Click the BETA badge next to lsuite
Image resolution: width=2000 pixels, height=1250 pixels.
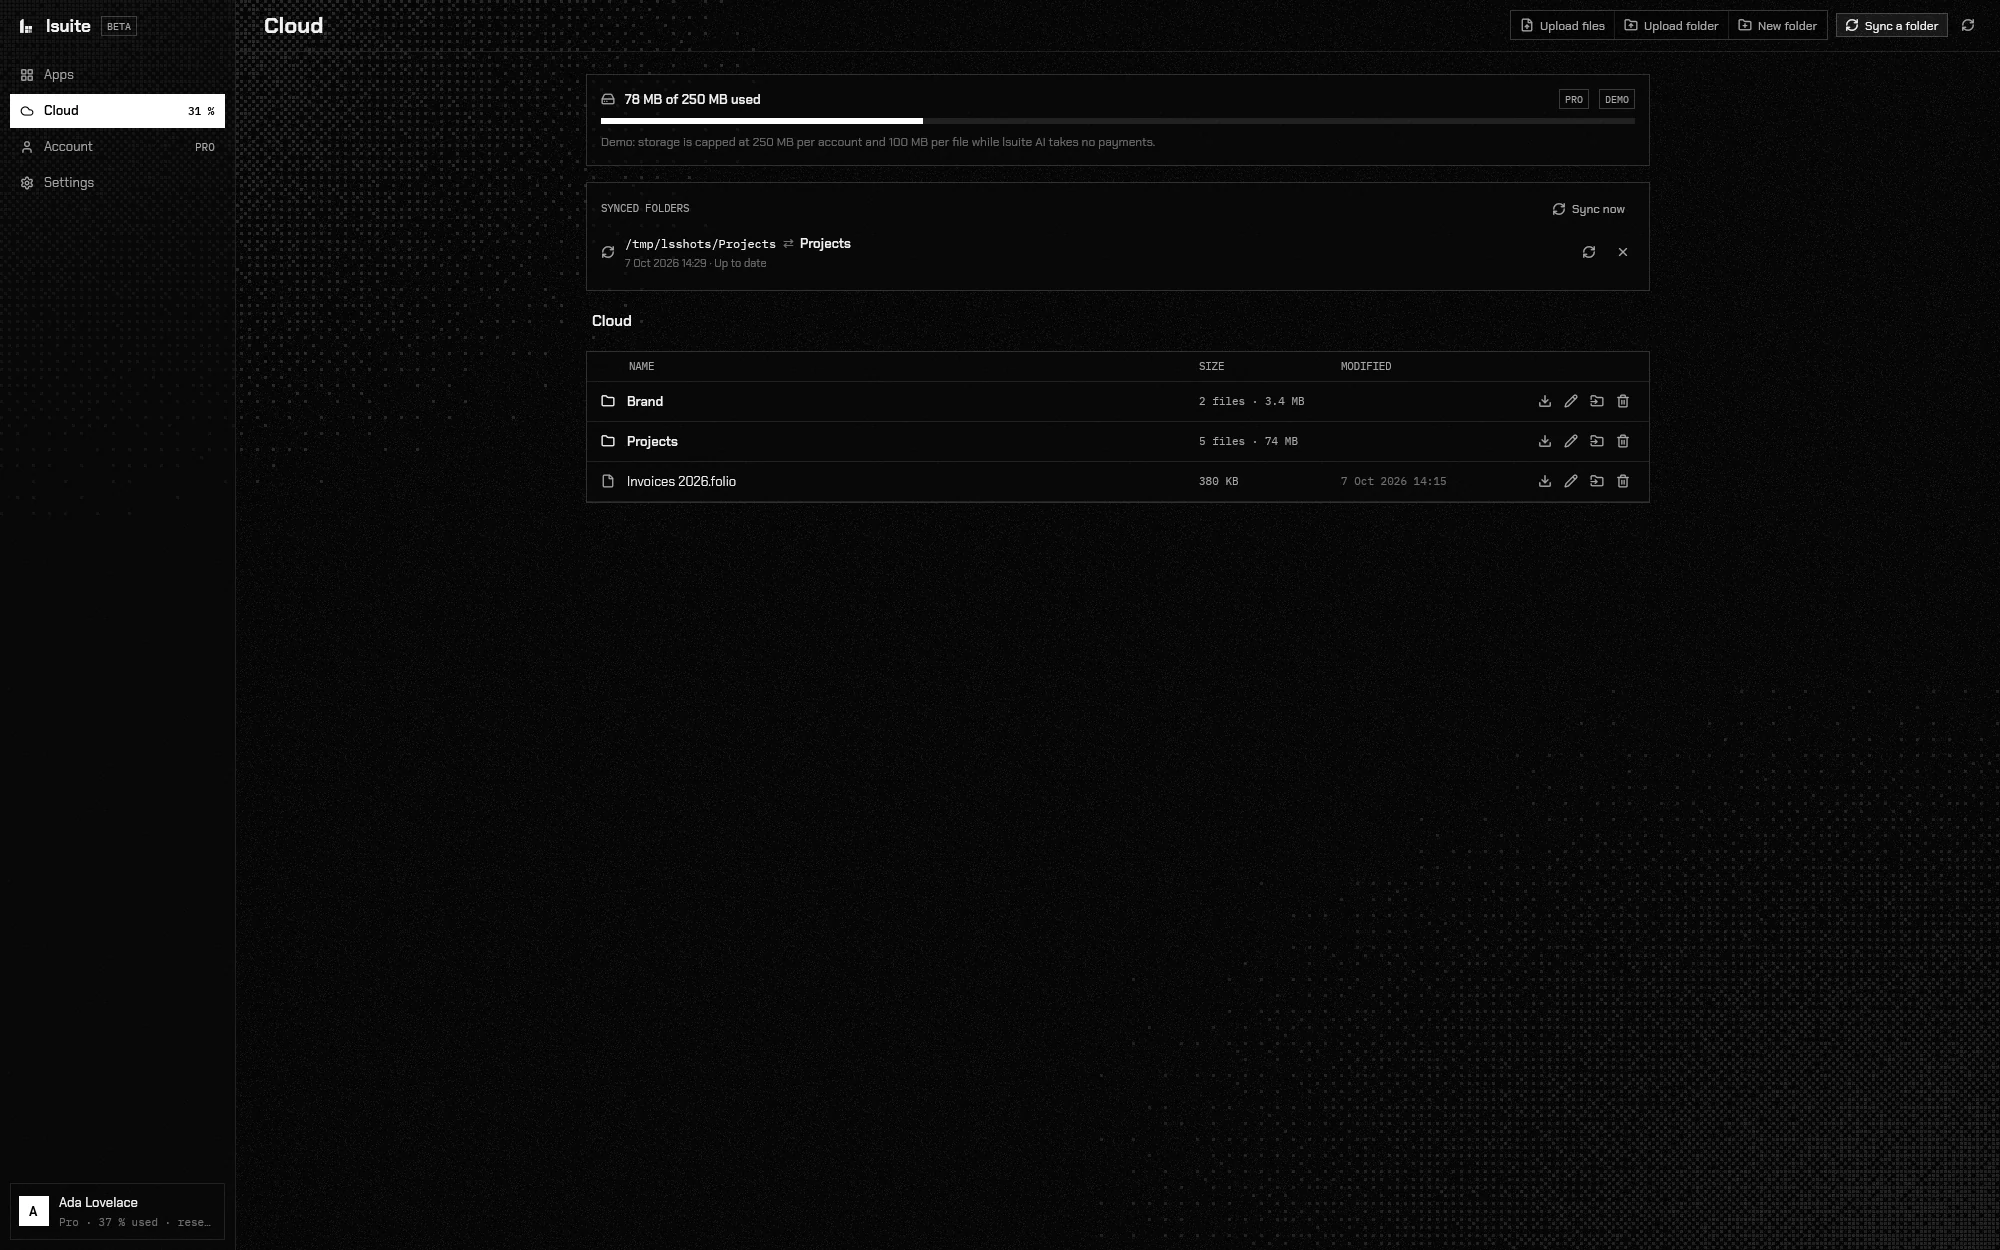click(119, 26)
